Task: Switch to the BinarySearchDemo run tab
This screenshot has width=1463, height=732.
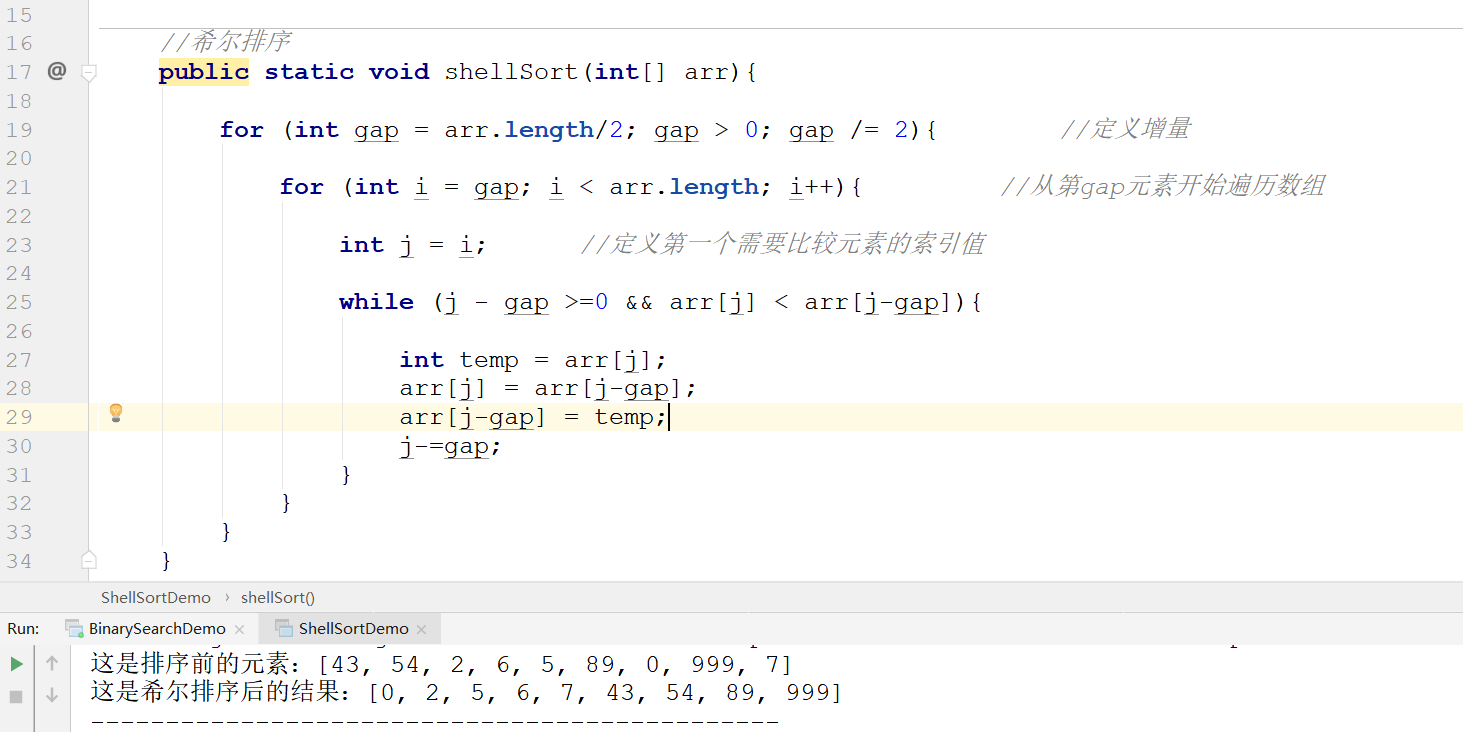Action: 157,628
